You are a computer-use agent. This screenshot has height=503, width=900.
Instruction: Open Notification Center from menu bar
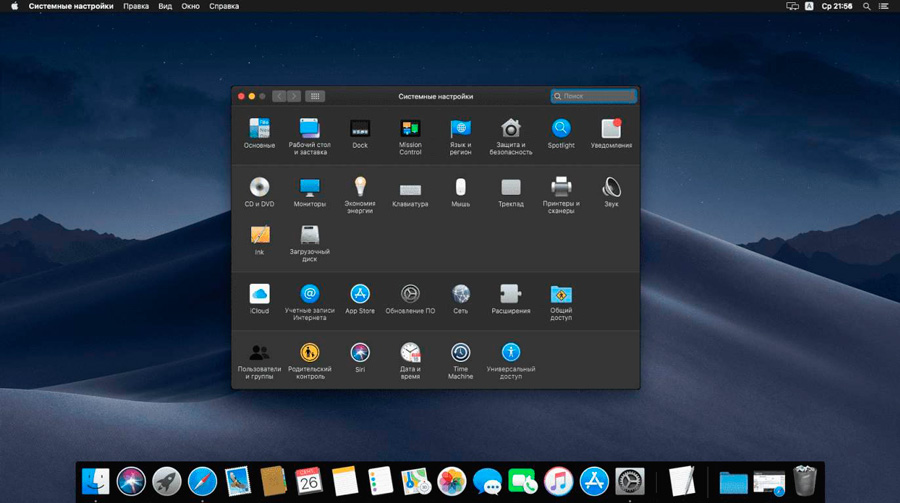coord(884,6)
